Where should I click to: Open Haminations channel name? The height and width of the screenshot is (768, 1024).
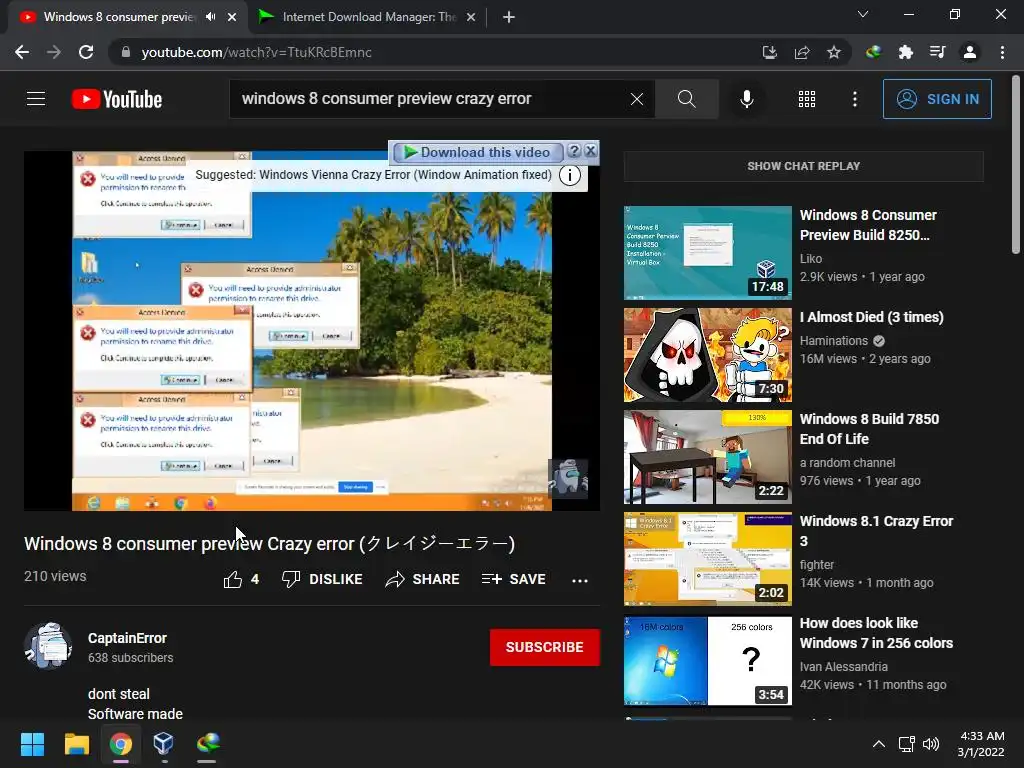(x=834, y=341)
